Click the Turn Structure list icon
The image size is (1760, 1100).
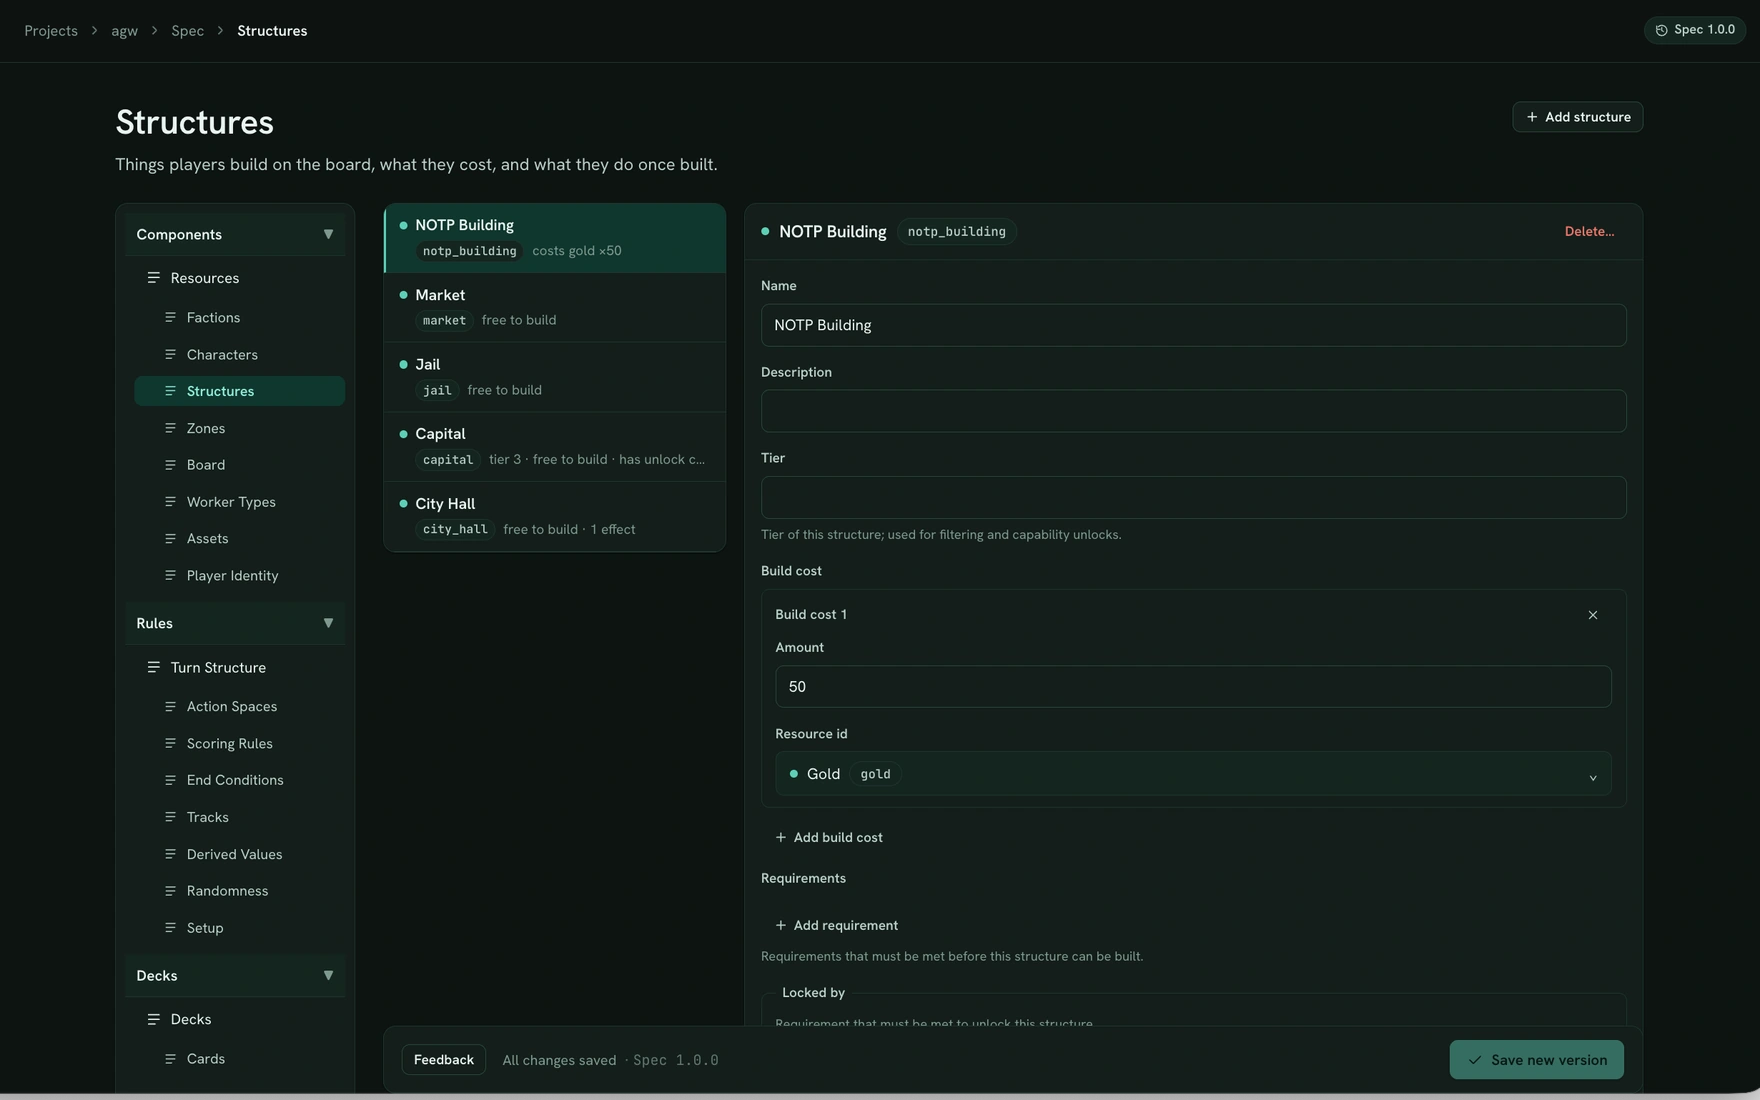[x=153, y=667]
